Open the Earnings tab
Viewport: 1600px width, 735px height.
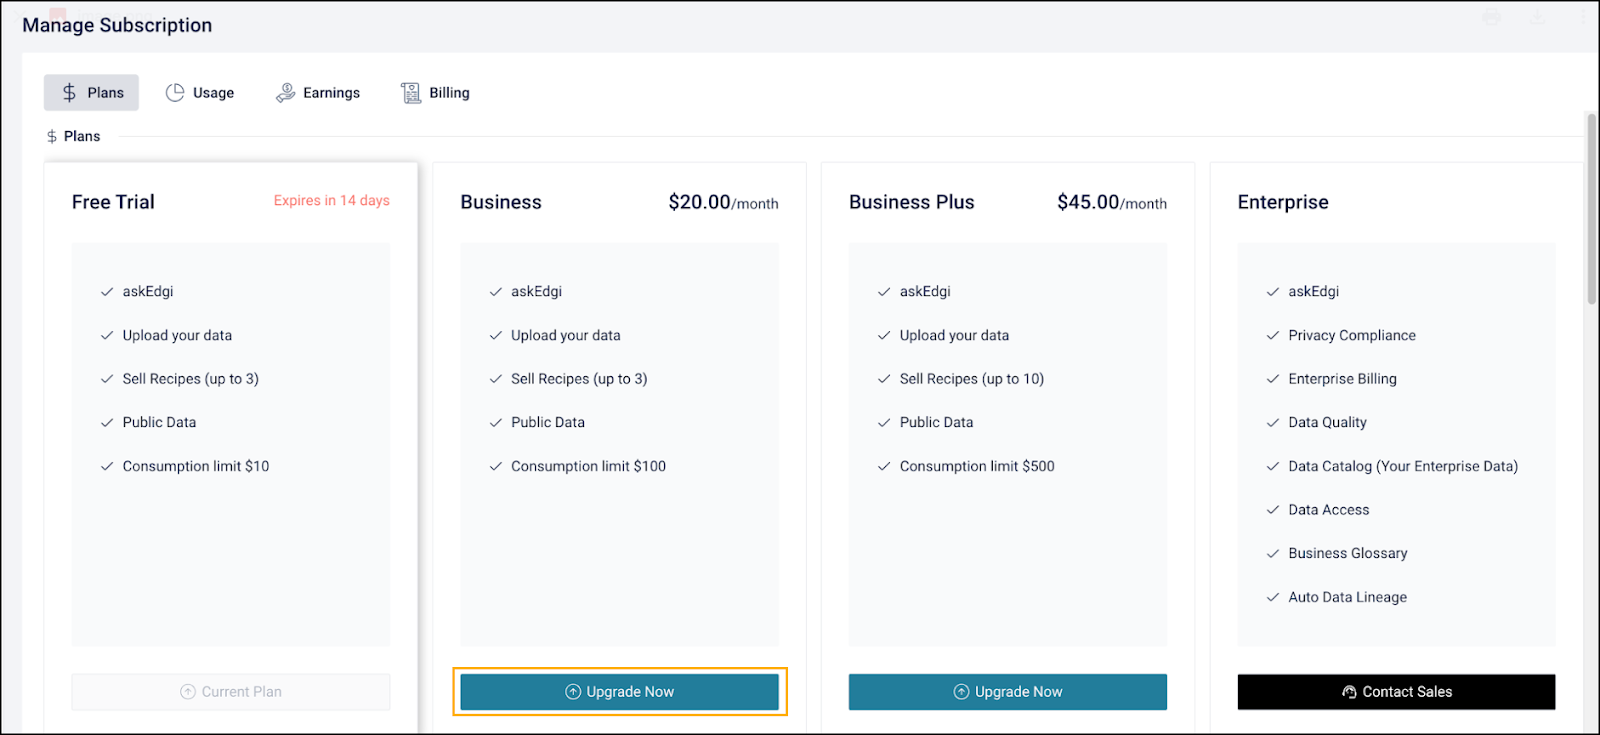[x=318, y=93]
